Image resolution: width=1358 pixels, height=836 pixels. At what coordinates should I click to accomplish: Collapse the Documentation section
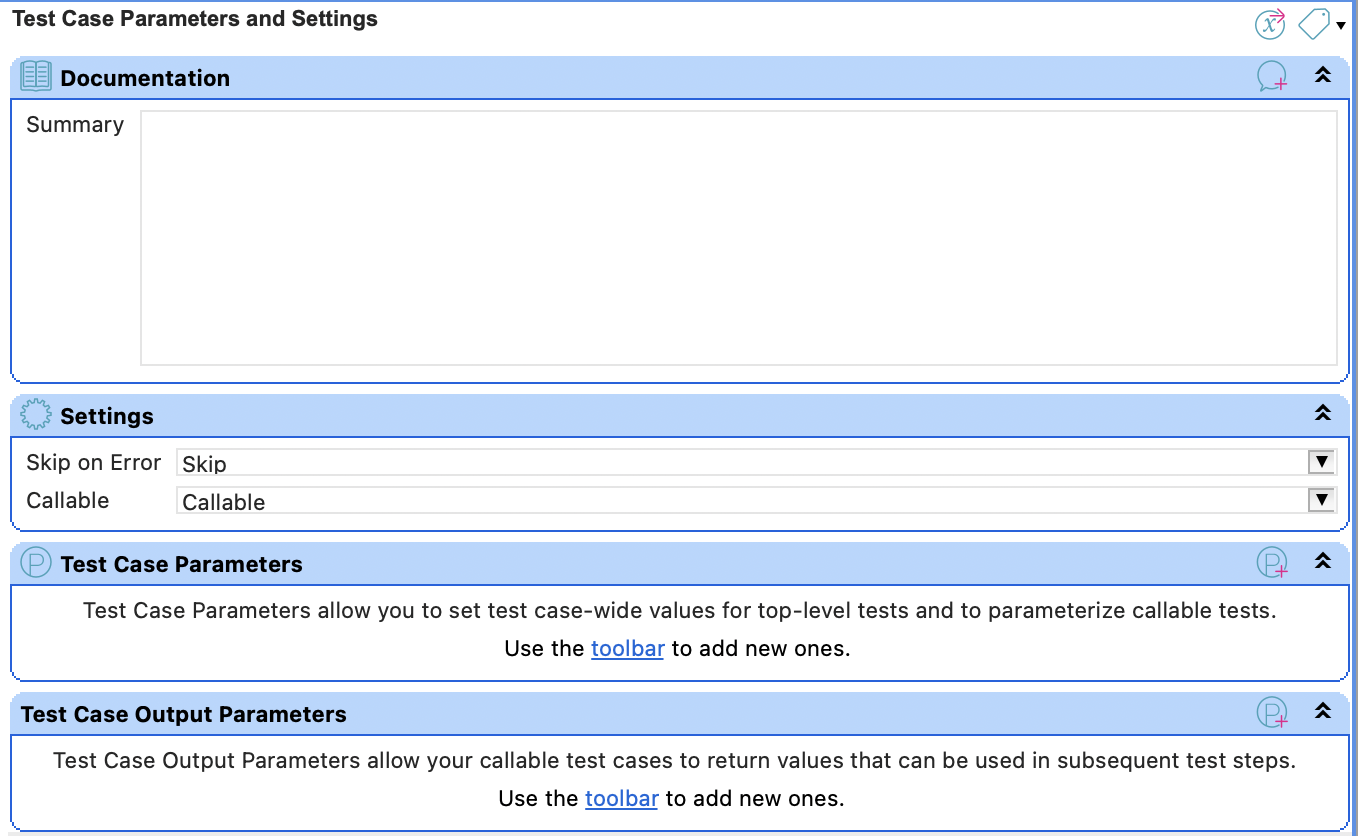tap(1322, 75)
